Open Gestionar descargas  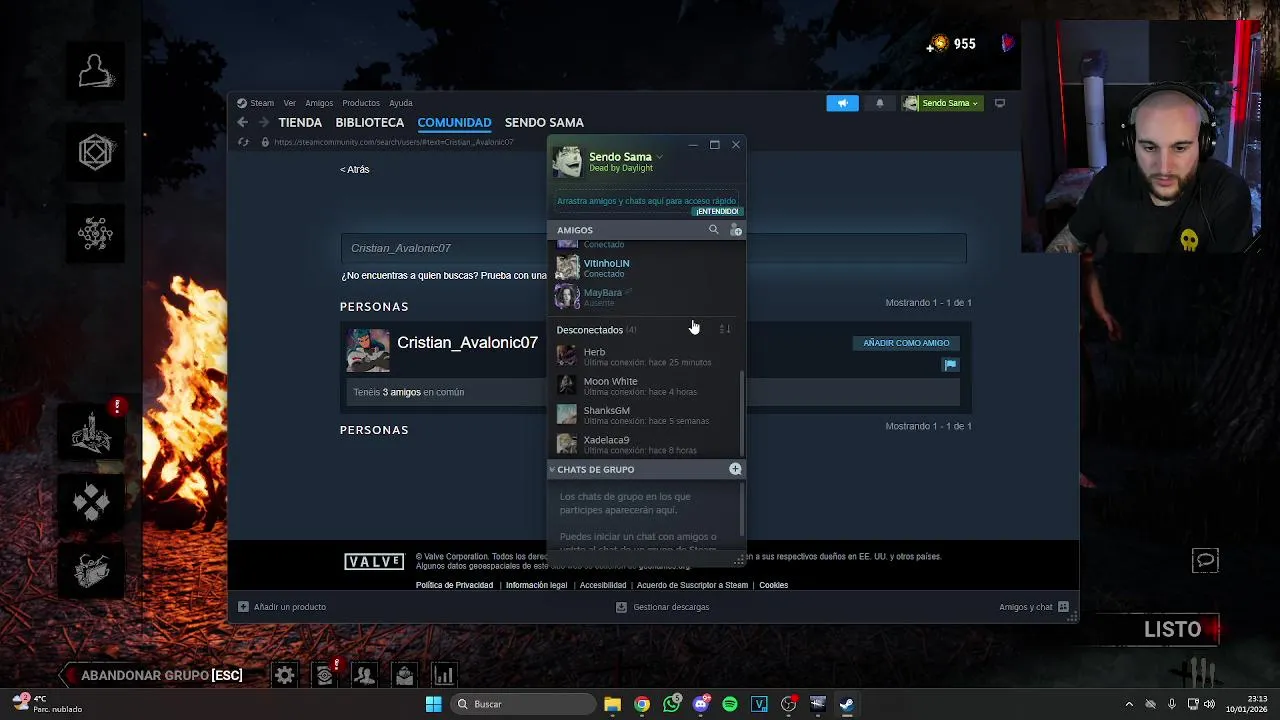tap(662, 607)
